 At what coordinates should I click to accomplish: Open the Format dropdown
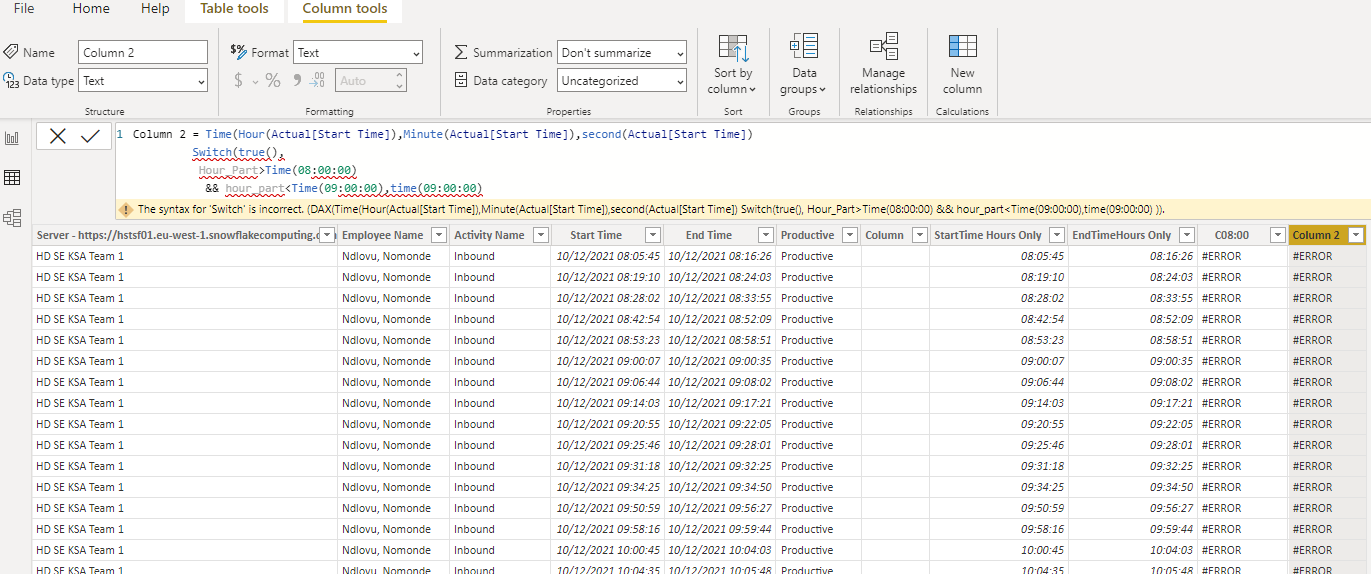tap(358, 52)
